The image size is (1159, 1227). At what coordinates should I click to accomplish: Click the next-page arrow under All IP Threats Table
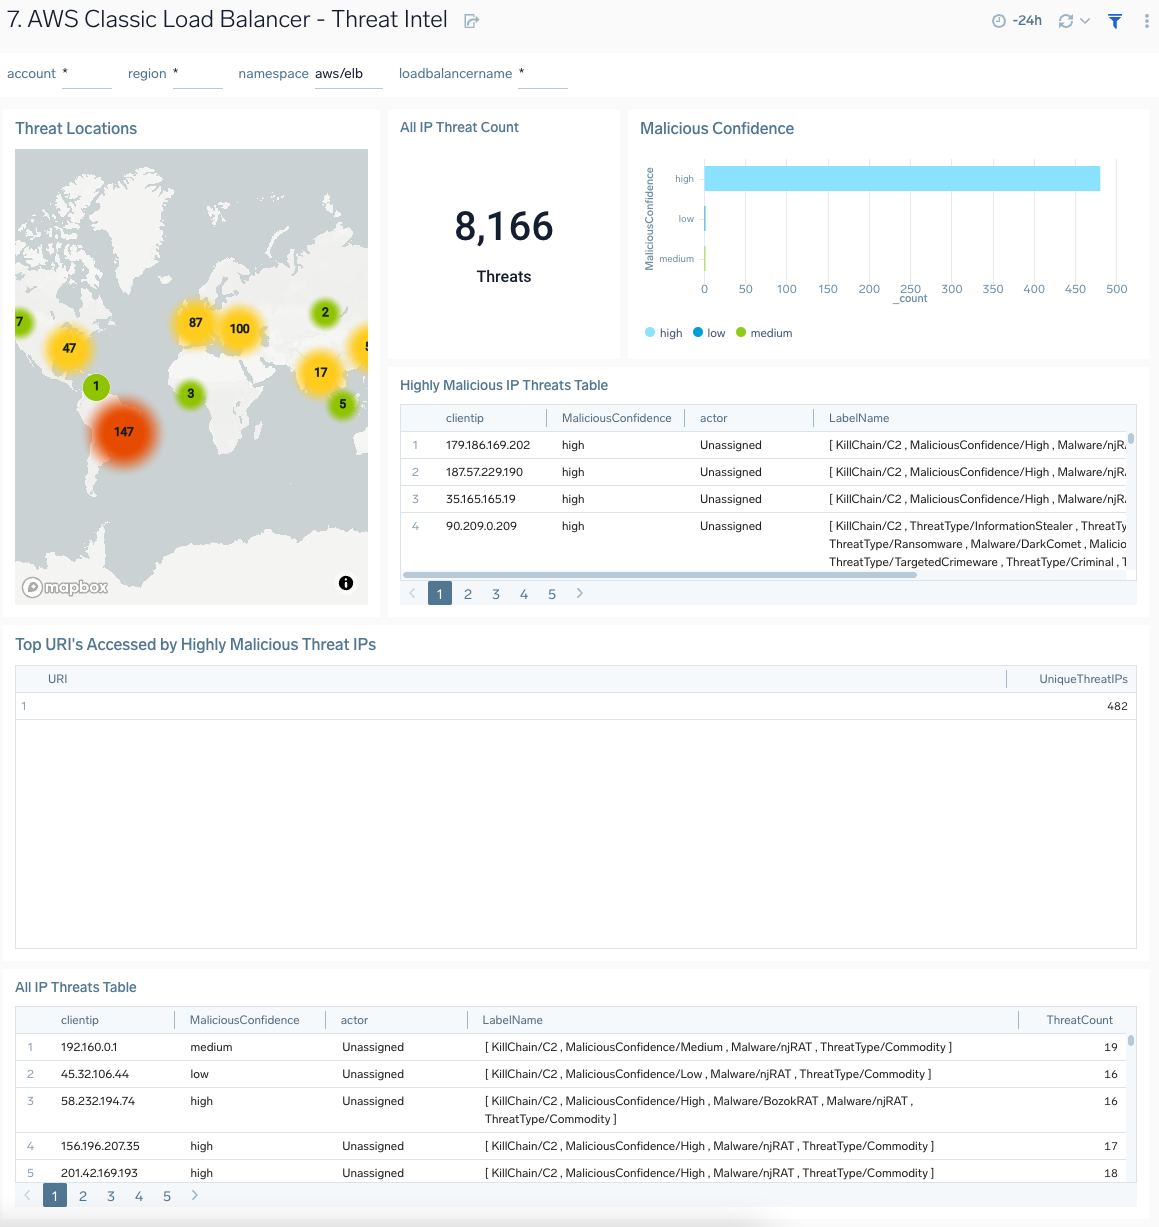[x=195, y=1195]
